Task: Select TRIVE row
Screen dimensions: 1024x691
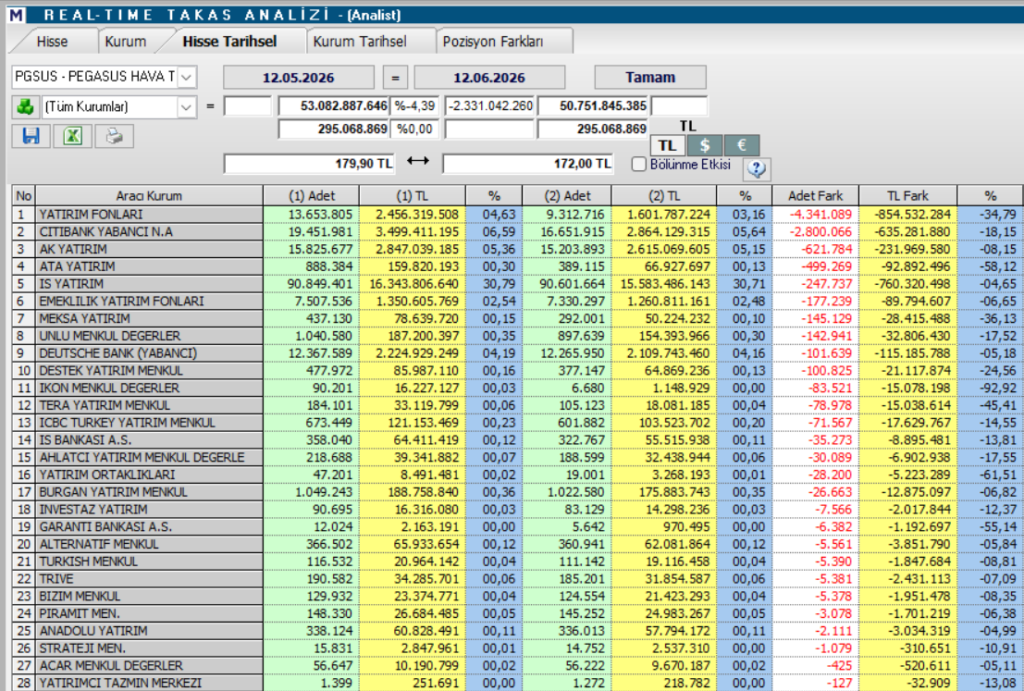Action: (x=517, y=579)
